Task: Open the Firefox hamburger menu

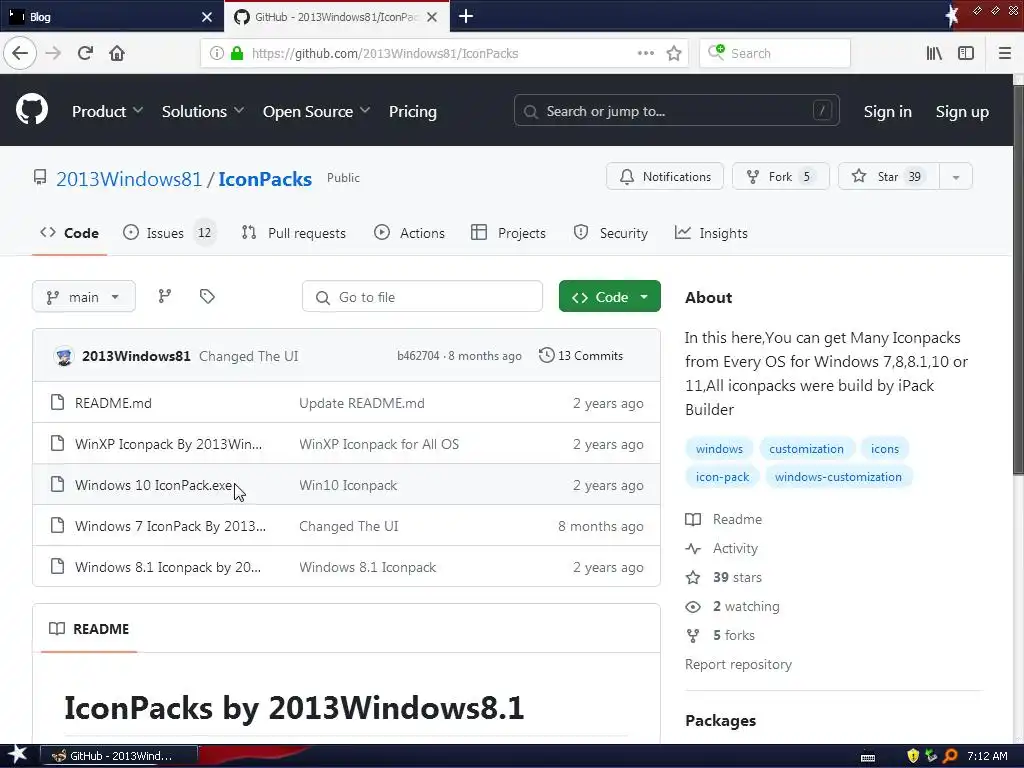Action: tap(1005, 53)
